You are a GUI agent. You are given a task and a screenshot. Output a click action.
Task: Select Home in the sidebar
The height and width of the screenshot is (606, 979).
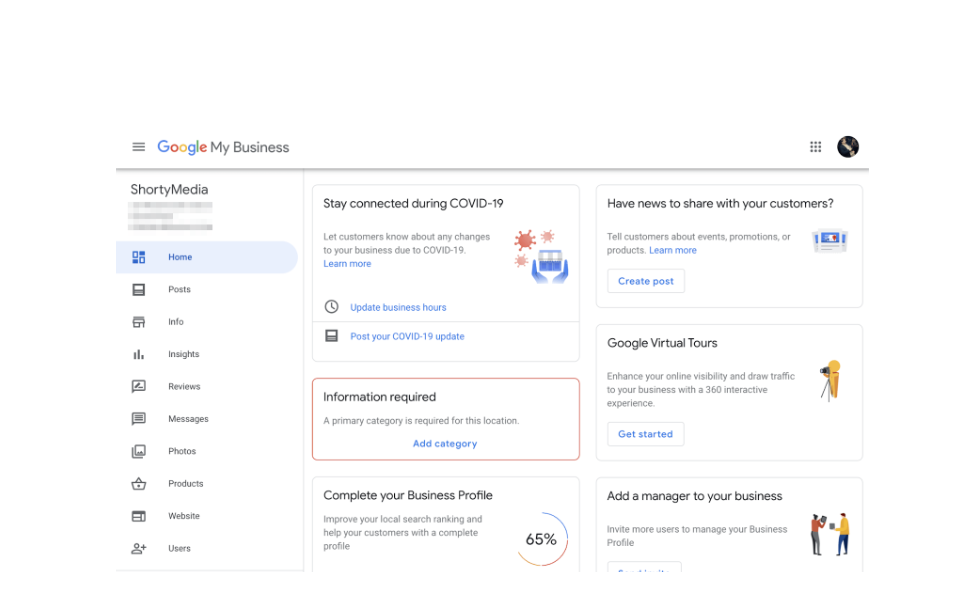tap(207, 257)
